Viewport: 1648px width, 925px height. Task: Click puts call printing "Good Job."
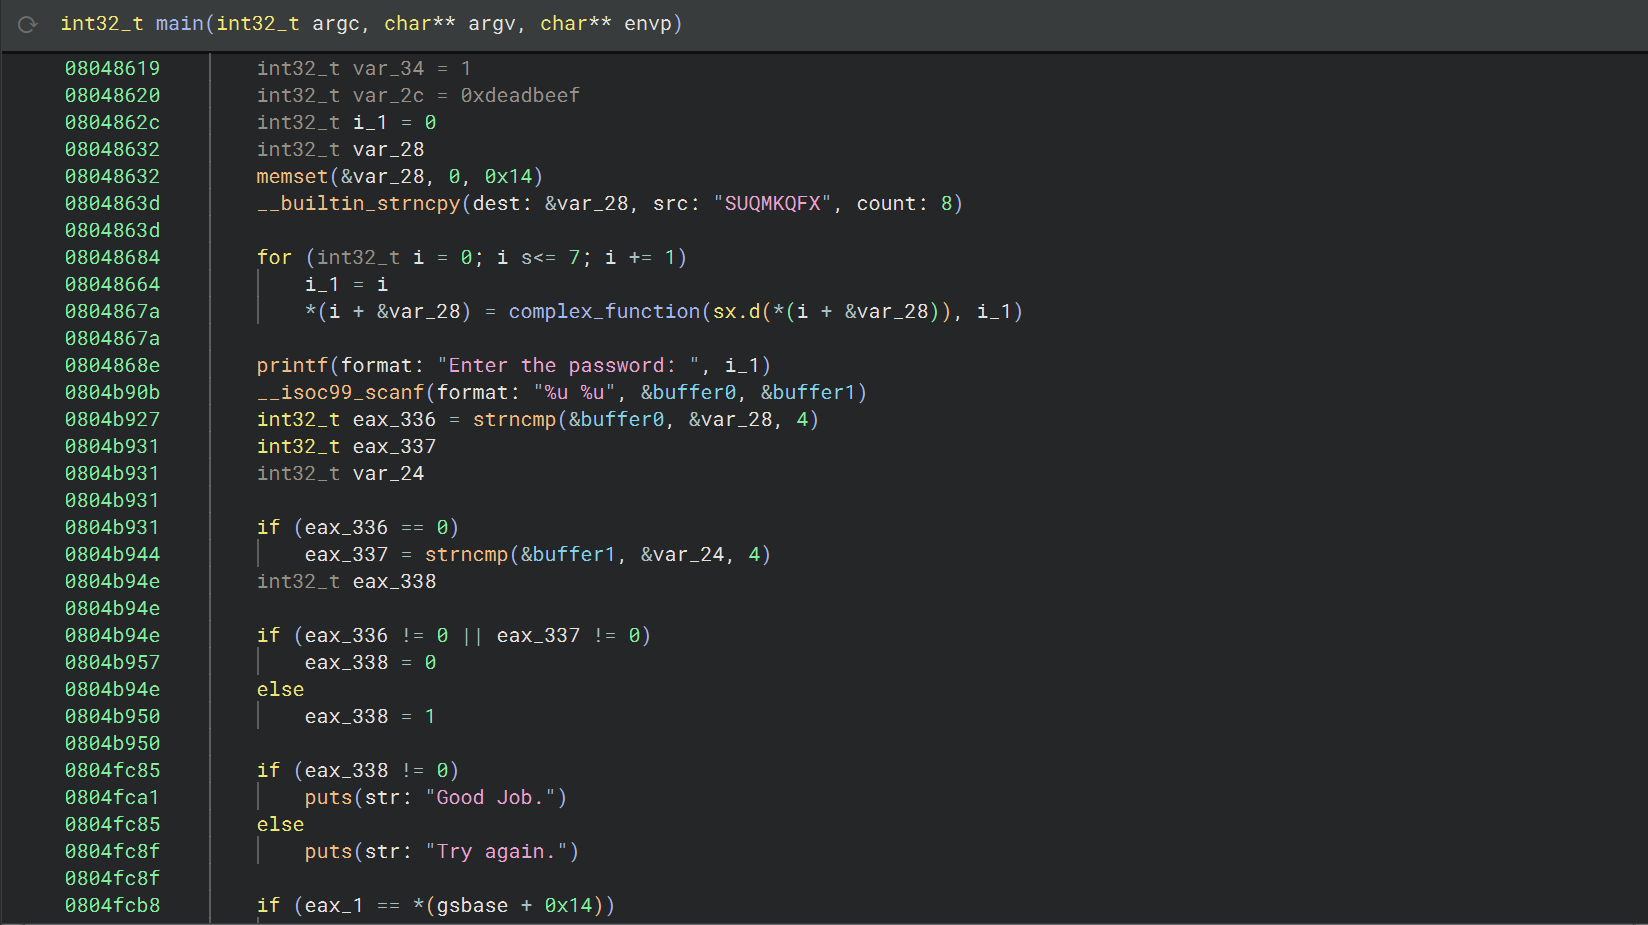pos(328,797)
